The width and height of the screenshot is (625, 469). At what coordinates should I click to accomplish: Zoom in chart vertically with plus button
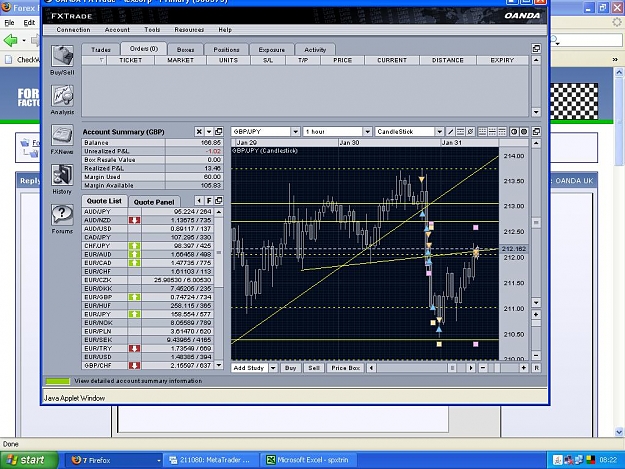537,314
